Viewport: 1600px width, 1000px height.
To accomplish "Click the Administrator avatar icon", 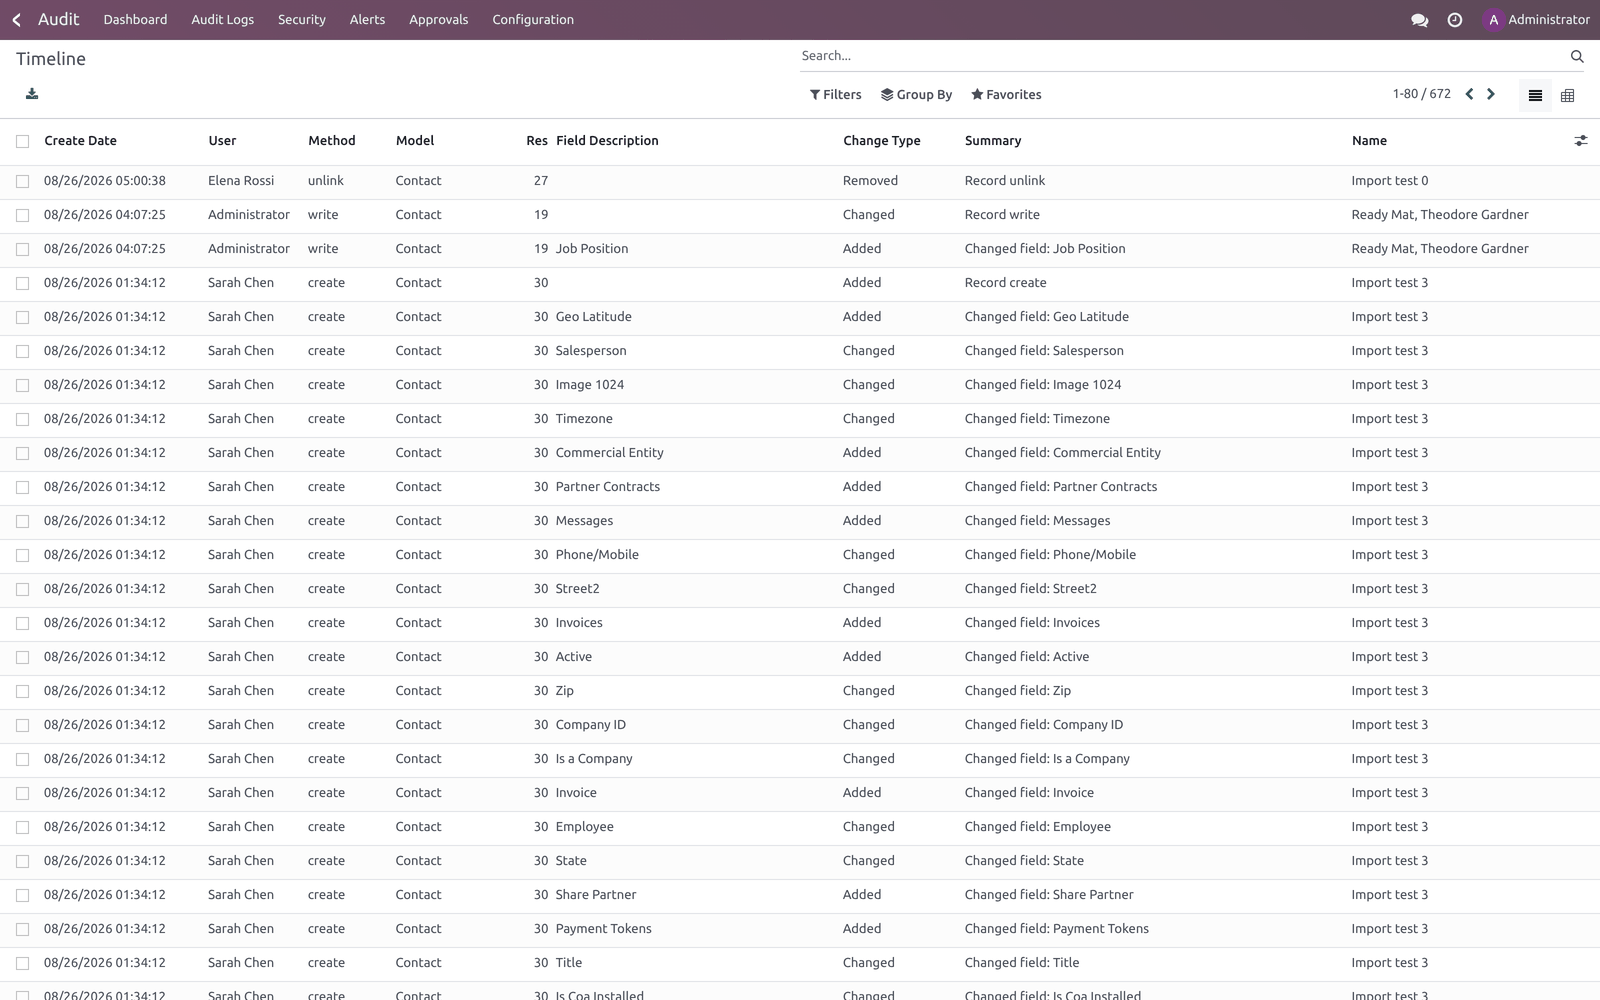I will point(1493,20).
